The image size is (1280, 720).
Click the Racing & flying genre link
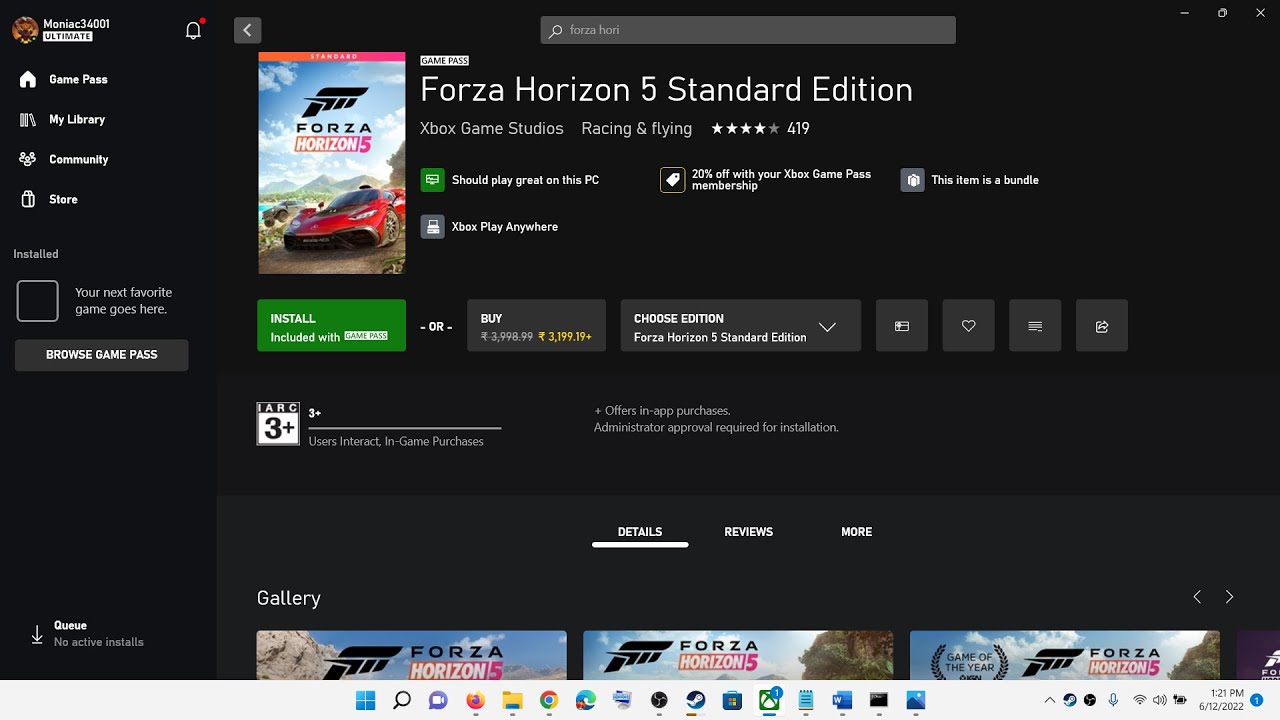[x=636, y=128]
